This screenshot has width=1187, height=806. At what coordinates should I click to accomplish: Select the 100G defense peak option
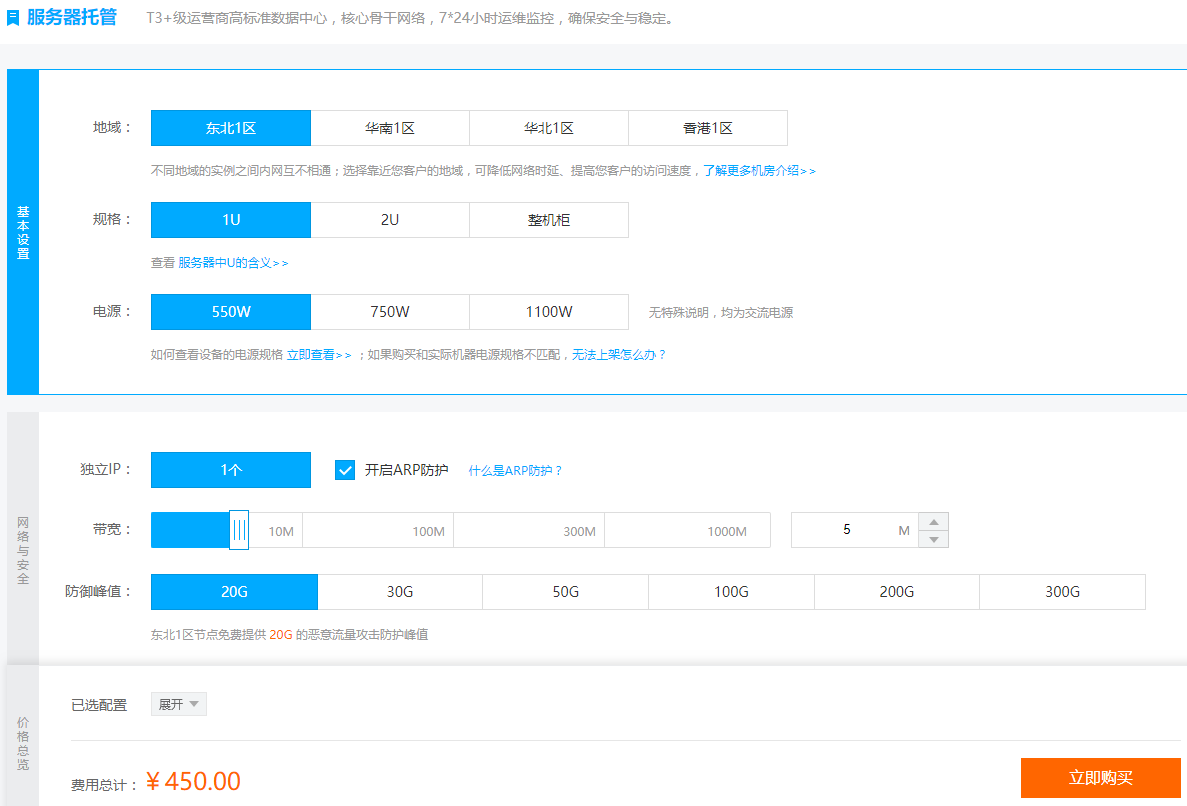pos(731,592)
